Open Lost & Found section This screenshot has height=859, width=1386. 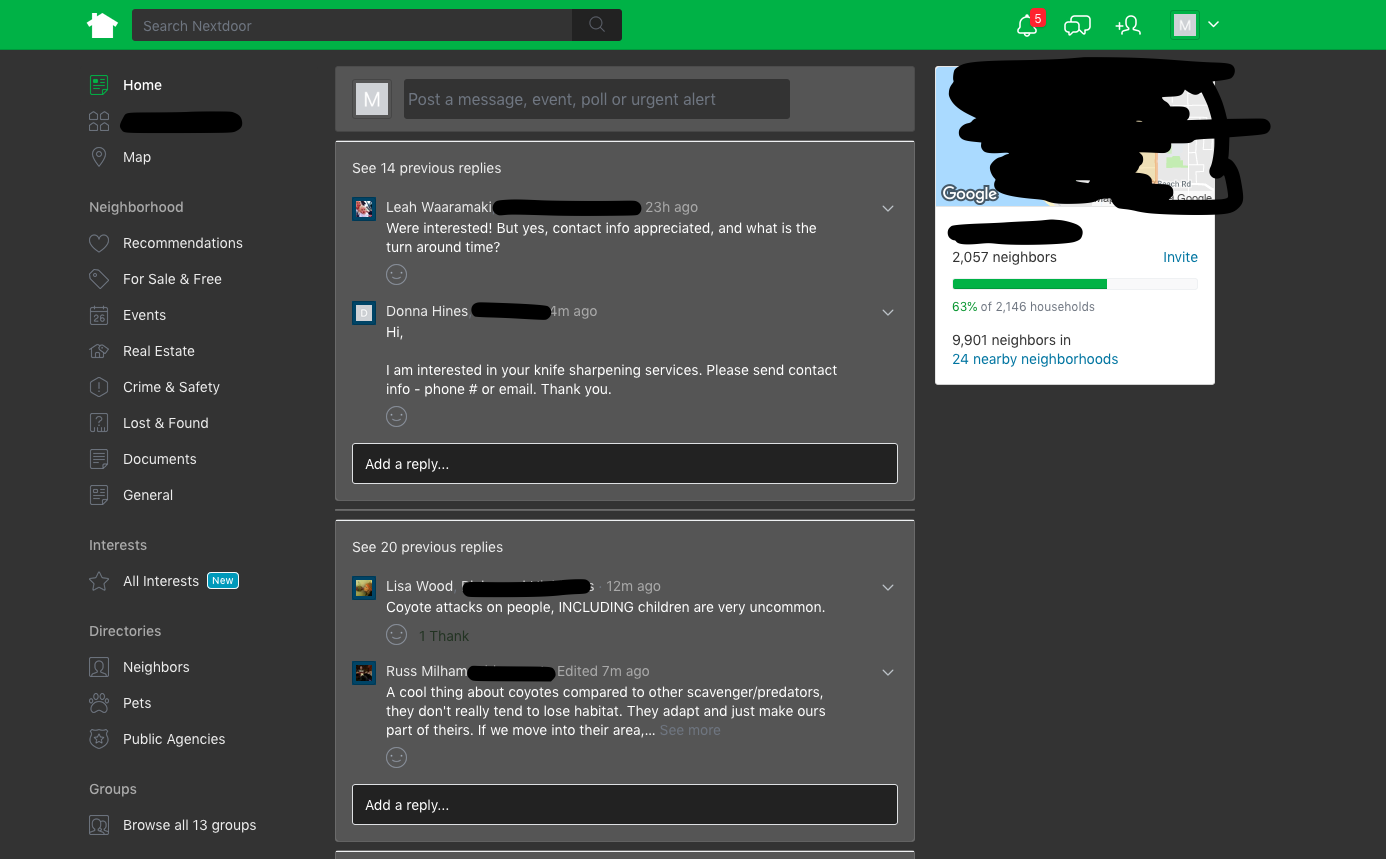pos(166,423)
